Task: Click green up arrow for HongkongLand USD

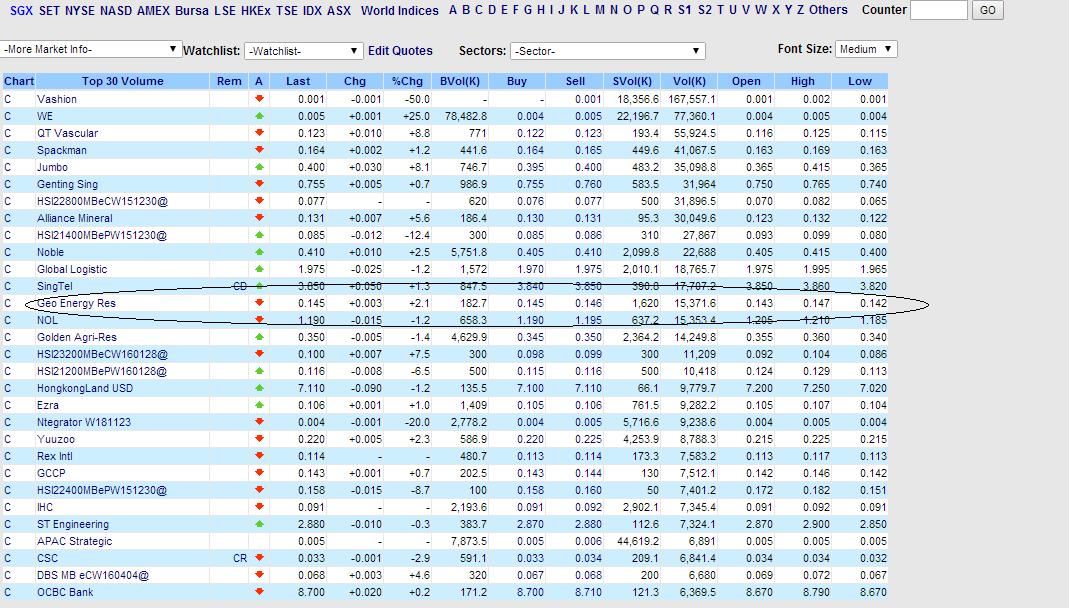Action: pyautogui.click(x=259, y=388)
